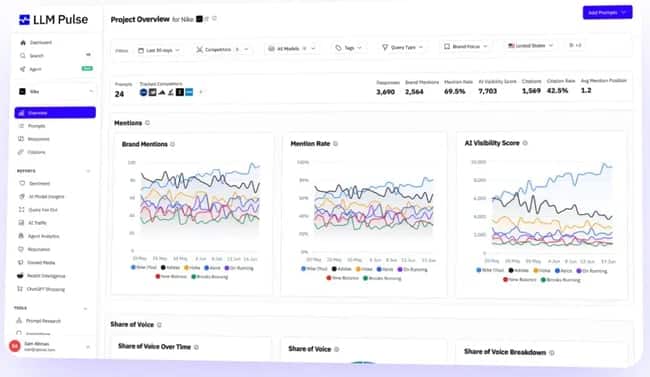Open the United States country dropdown
This screenshot has height=377, width=650.
pyautogui.click(x=531, y=46)
